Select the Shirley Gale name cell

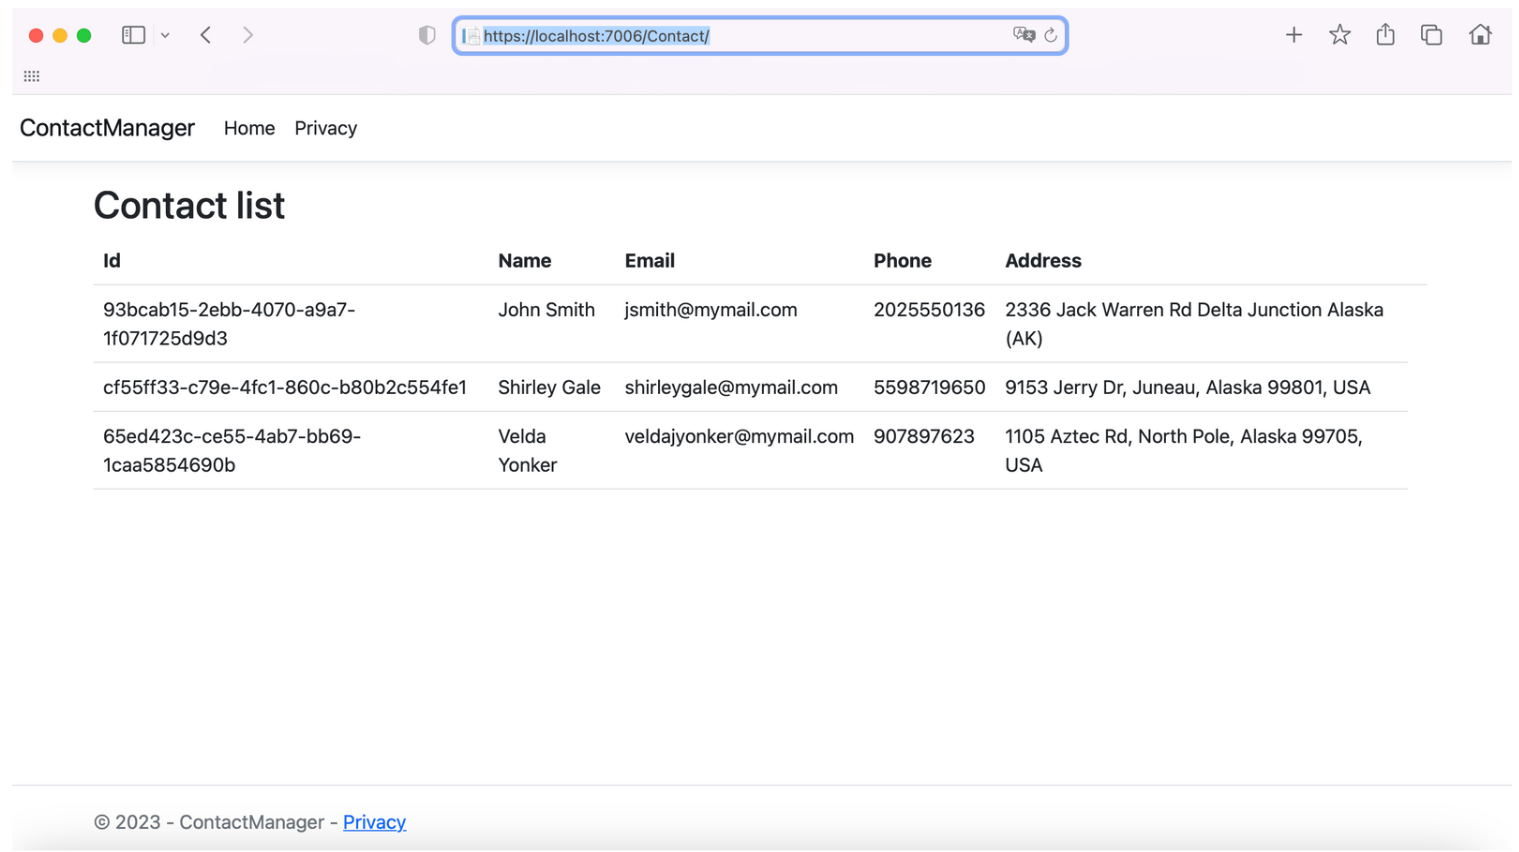pos(549,387)
